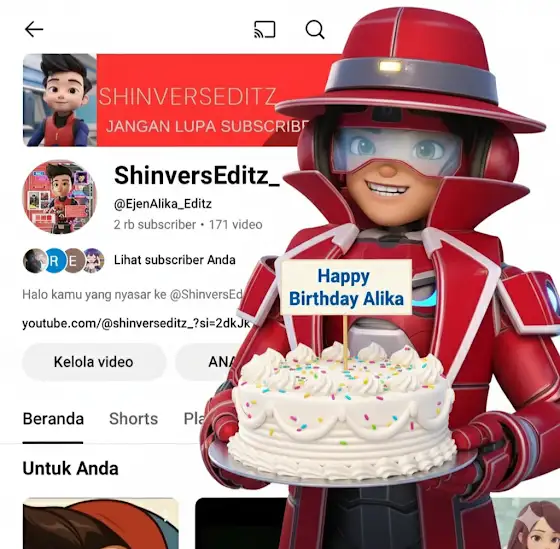Viewport: 560px width, 549px height.
Task: Open the first Untuk Anda video thumbnail
Action: click(x=100, y=523)
